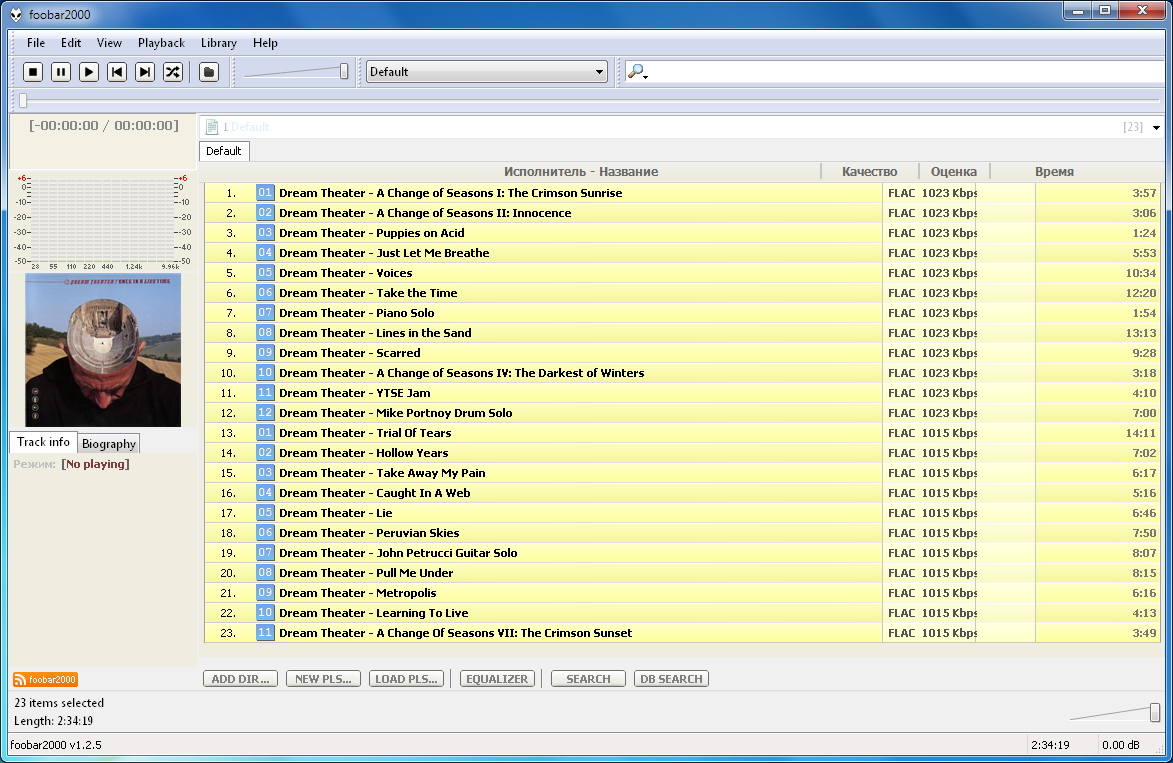
Task: Click the volume slider in top toolbar
Action: click(x=297, y=71)
